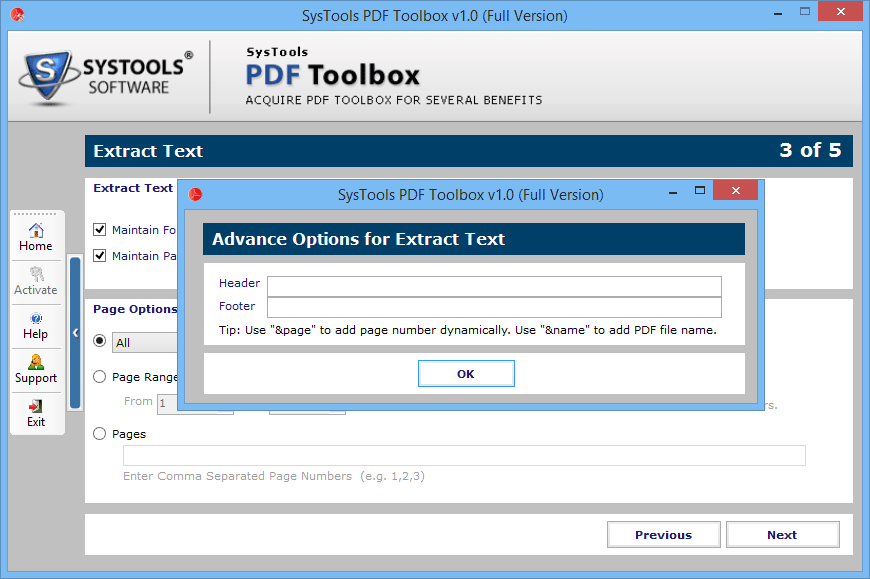Go to Home in the sidebar

pyautogui.click(x=36, y=237)
